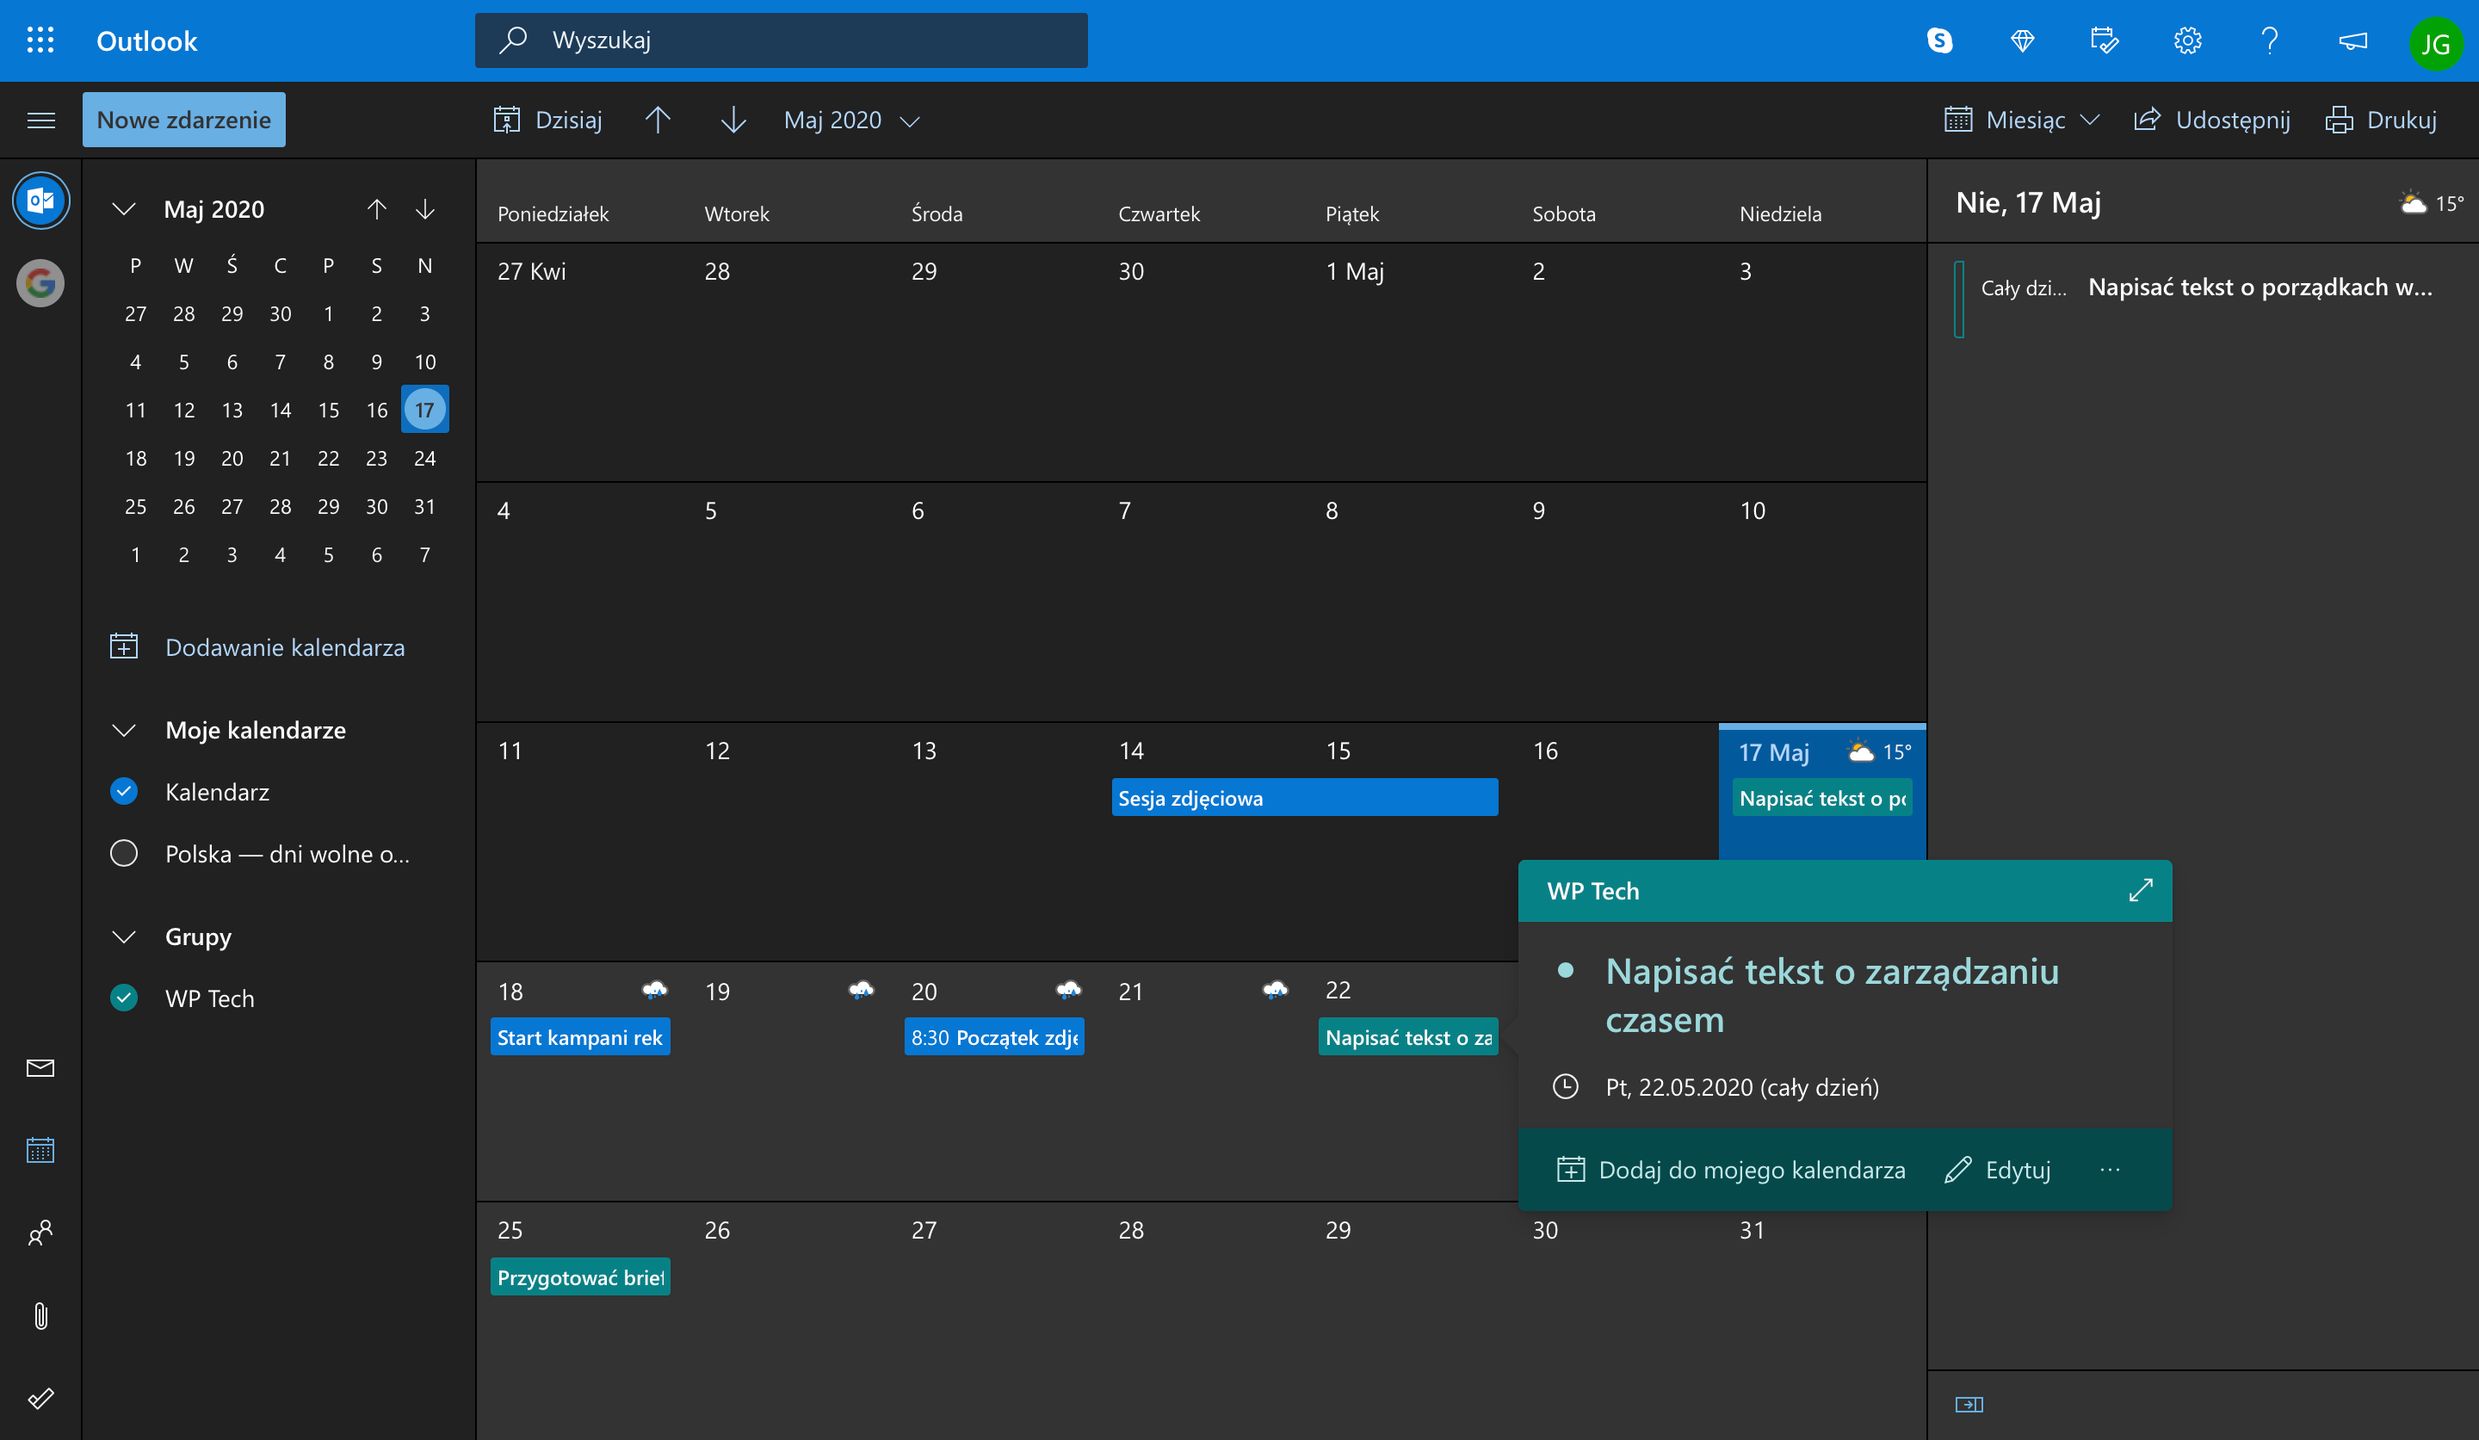Mini calendar next month arrow
The height and width of the screenshot is (1440, 2479).
click(x=425, y=209)
